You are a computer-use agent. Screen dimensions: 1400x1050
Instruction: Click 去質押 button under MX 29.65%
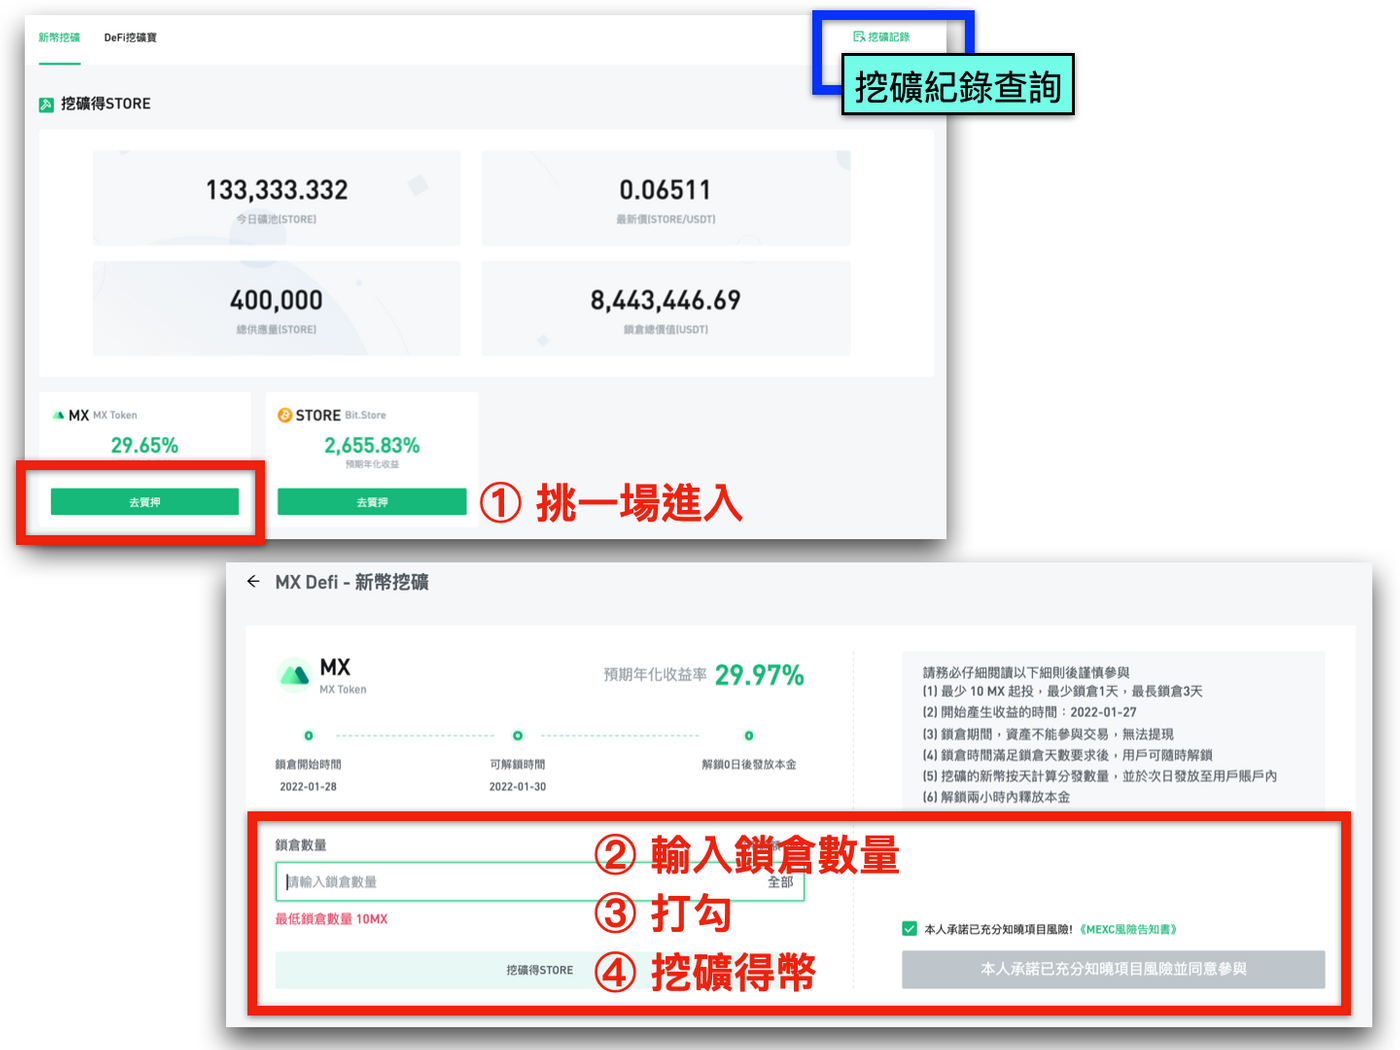pos(144,501)
